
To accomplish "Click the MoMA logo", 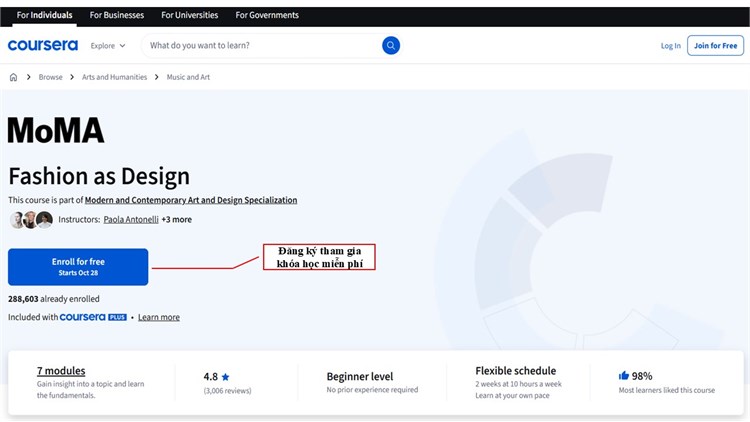I will [56, 130].
